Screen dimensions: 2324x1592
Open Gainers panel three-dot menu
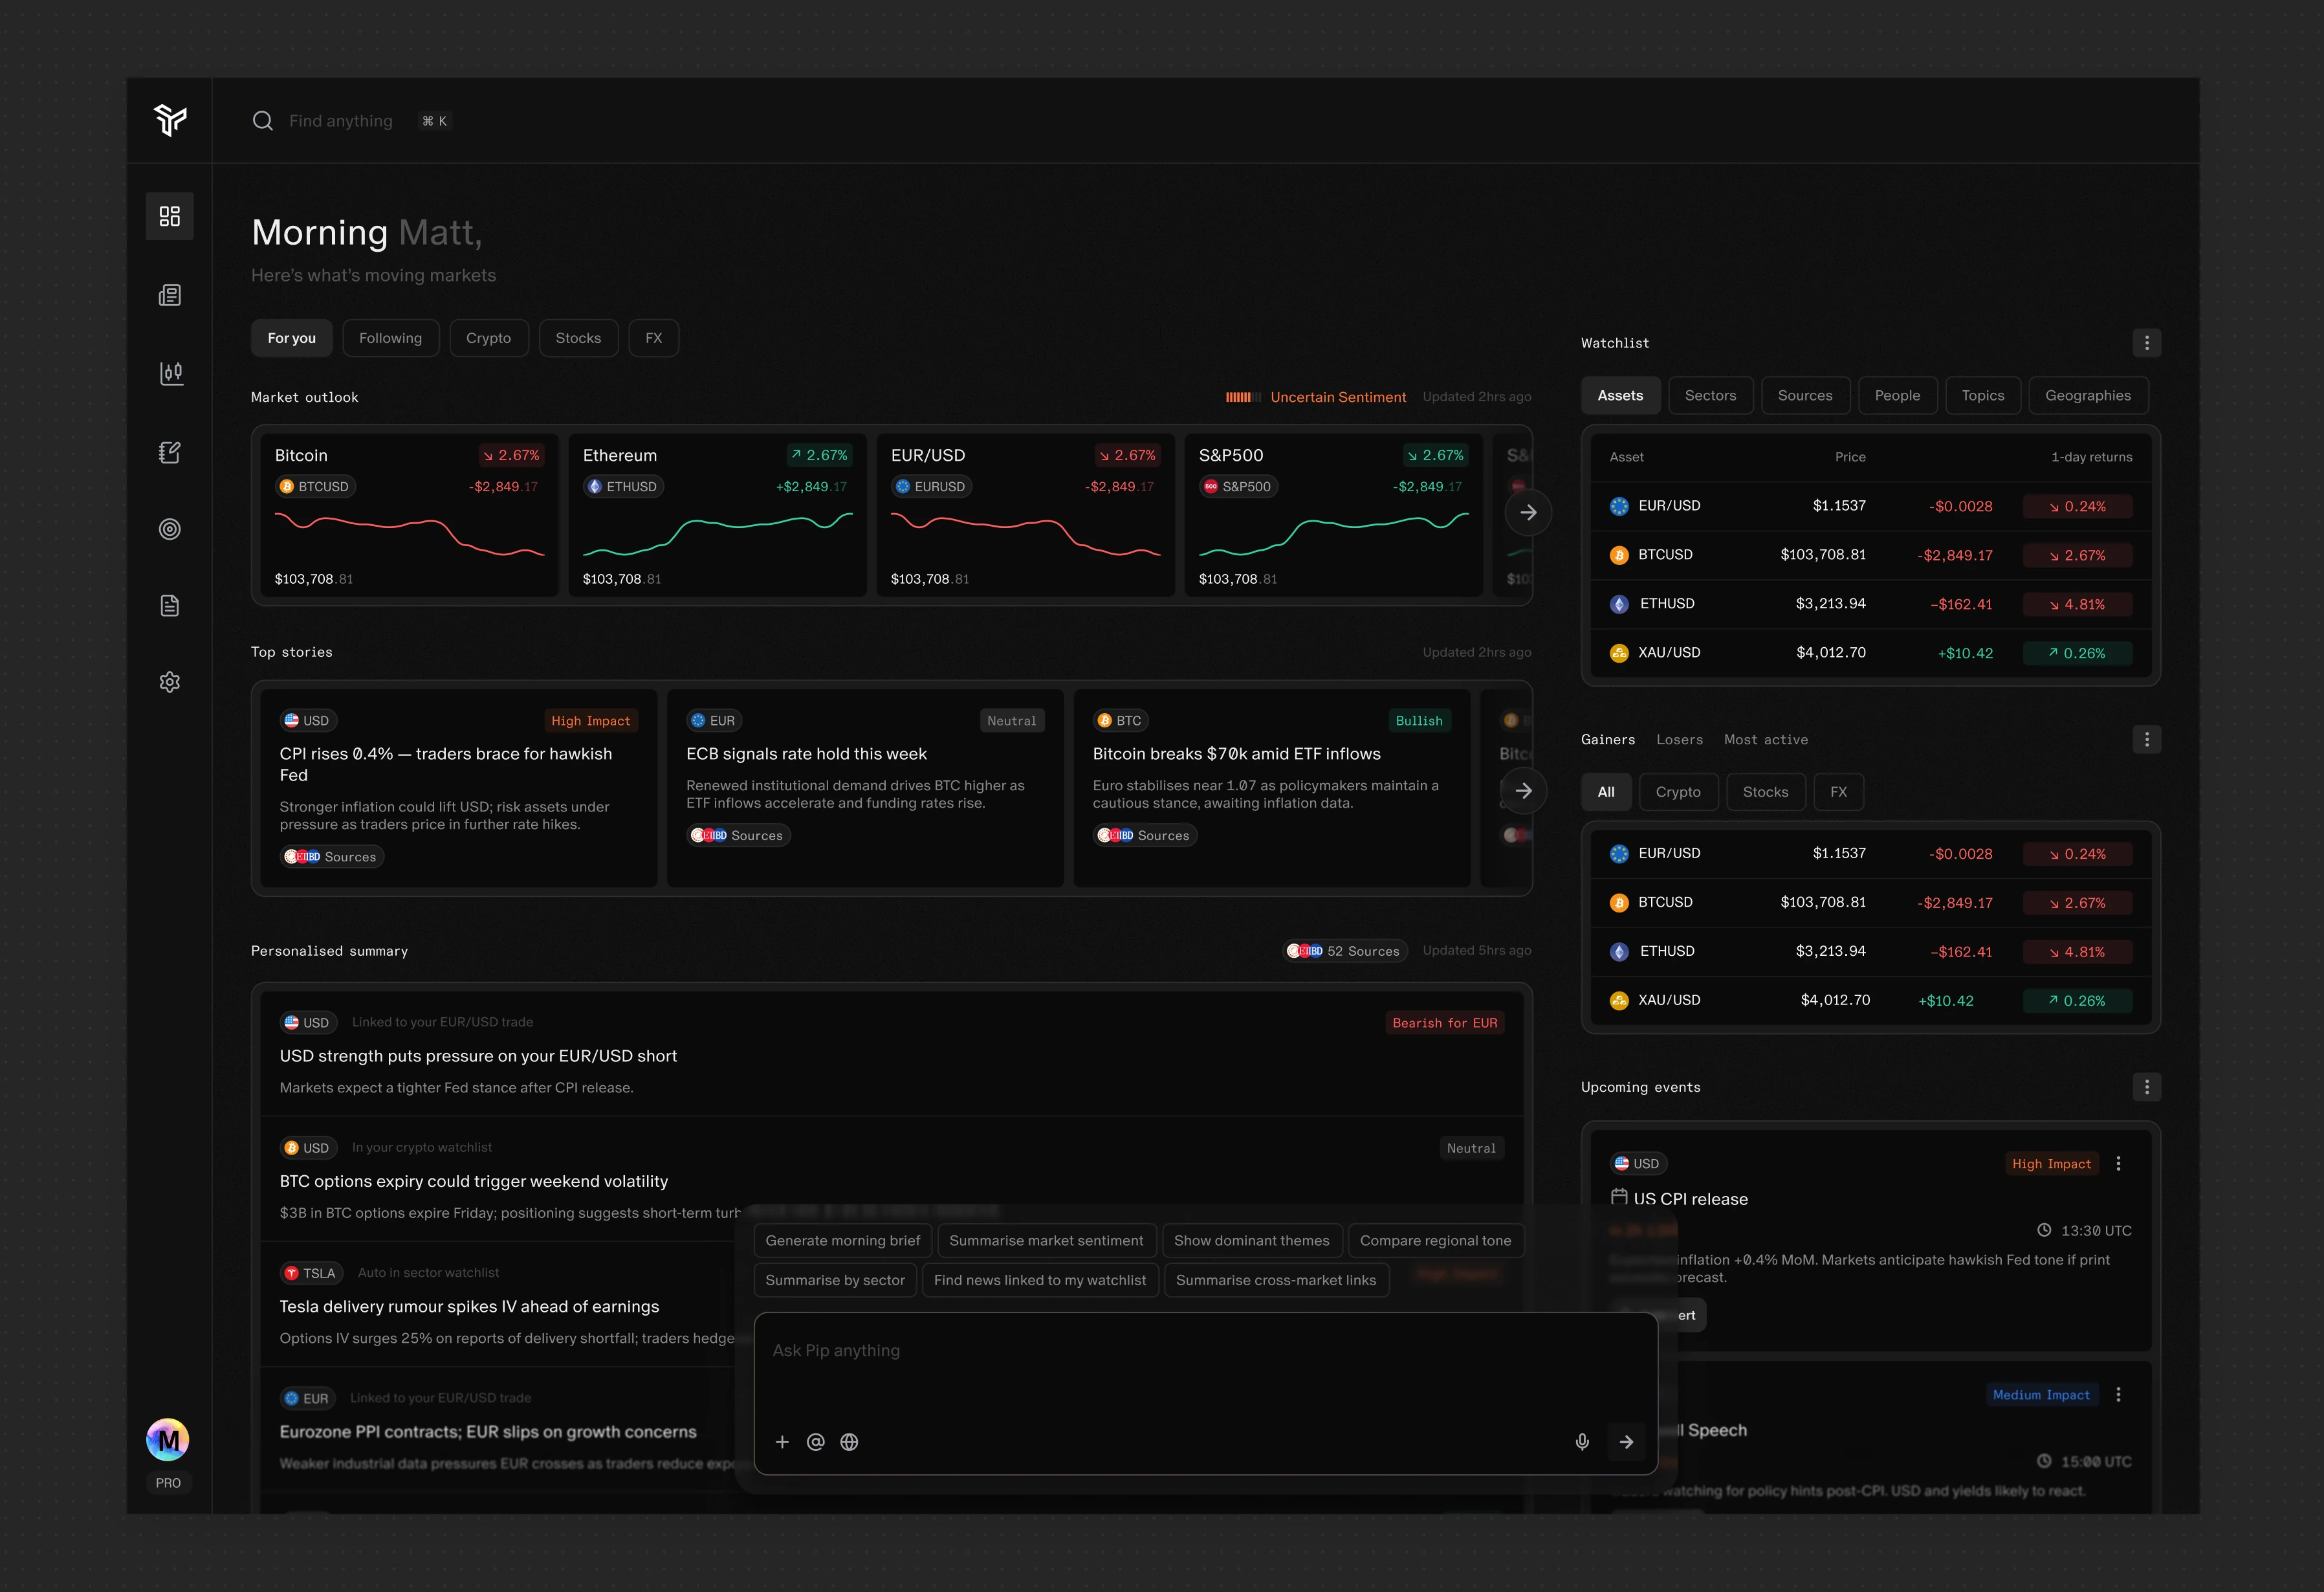point(2146,739)
